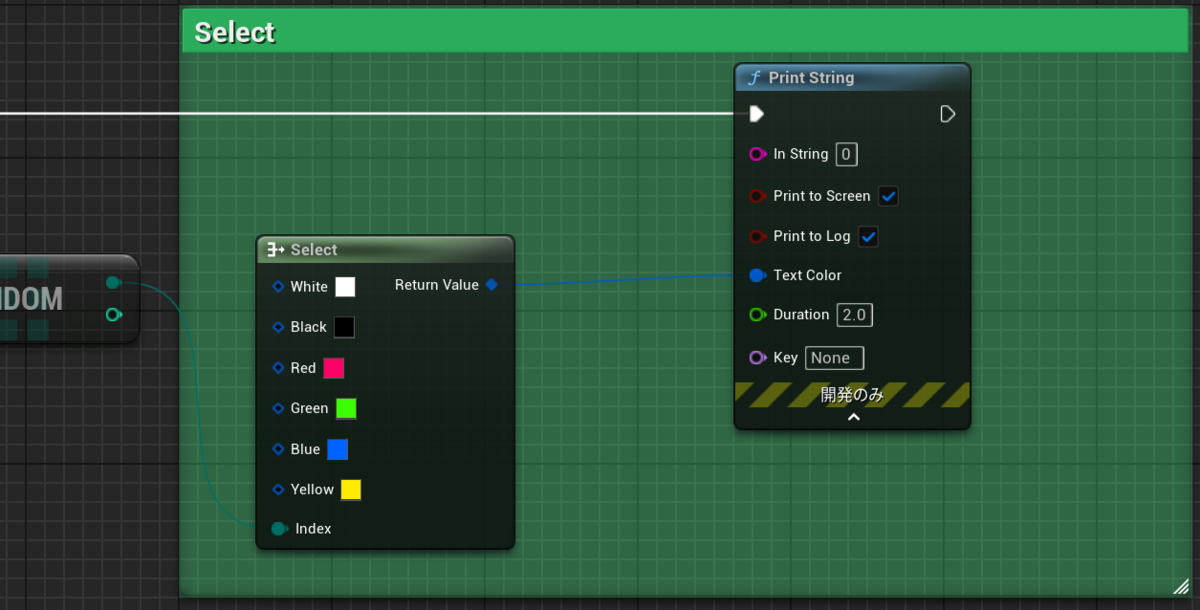Click the Select node icon in its title bar
The height and width of the screenshot is (610, 1200).
pyautogui.click(x=274, y=249)
